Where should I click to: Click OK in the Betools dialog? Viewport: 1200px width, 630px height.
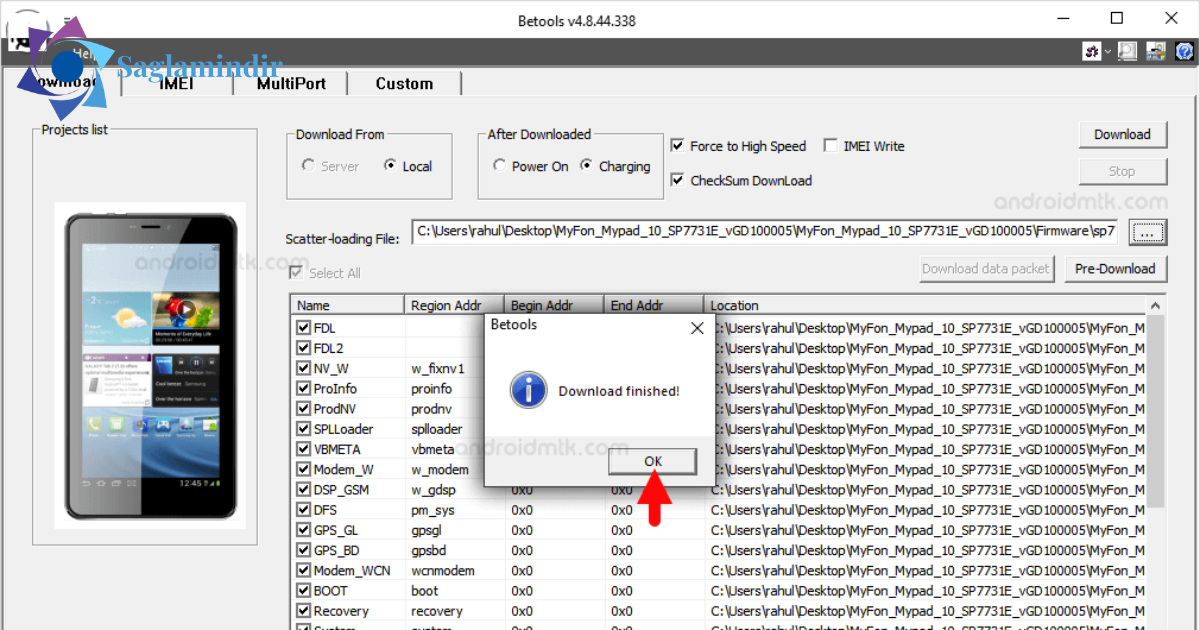(652, 461)
